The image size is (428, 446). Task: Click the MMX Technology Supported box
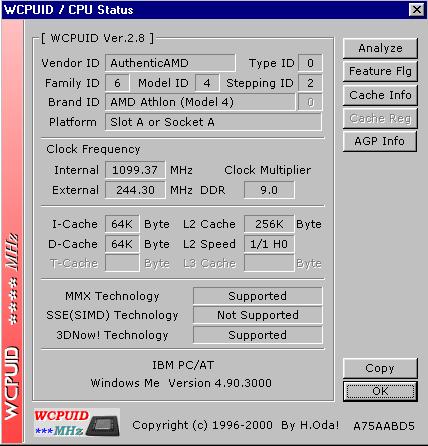pyautogui.click(x=258, y=296)
